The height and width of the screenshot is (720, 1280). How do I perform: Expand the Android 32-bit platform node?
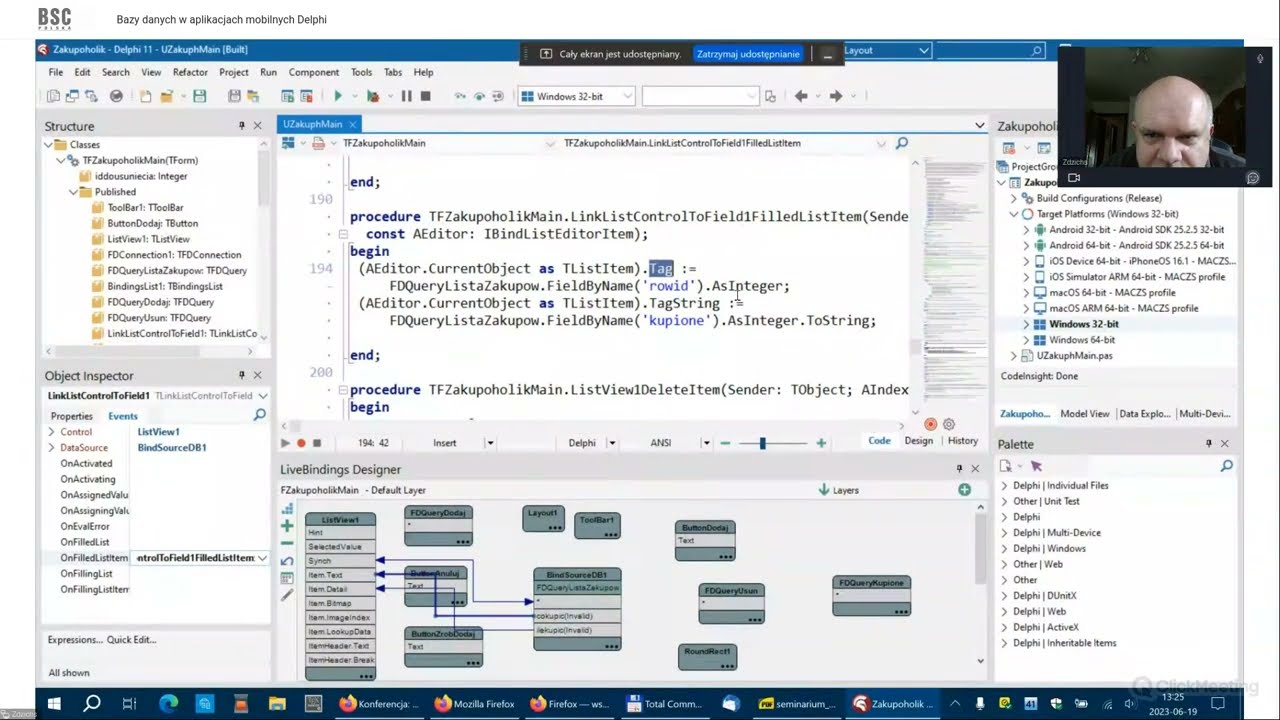[x=1026, y=230]
